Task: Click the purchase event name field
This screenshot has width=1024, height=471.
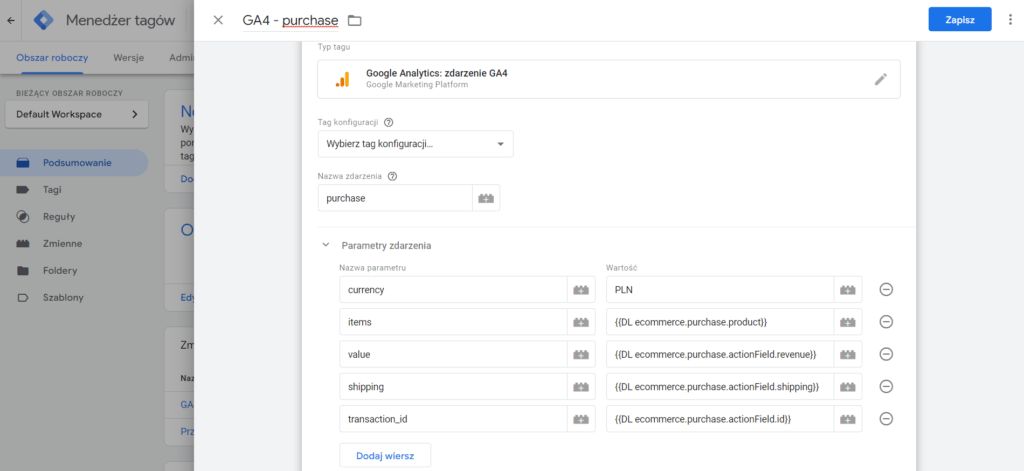Action: 394,198
